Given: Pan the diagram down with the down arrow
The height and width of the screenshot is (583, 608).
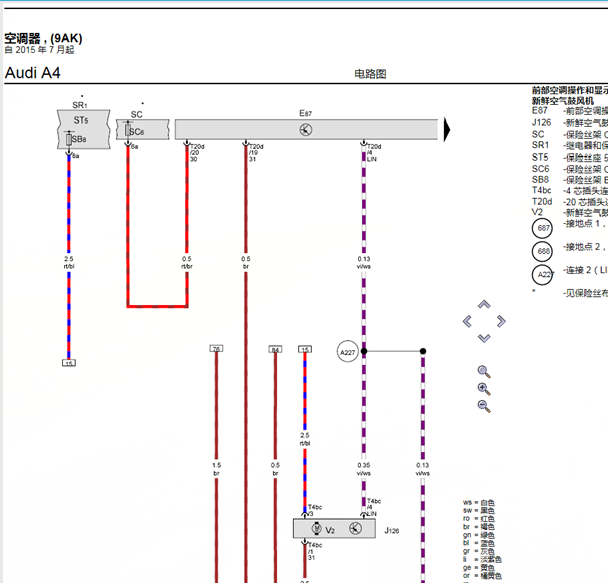Looking at the screenshot, I should coord(484,338).
